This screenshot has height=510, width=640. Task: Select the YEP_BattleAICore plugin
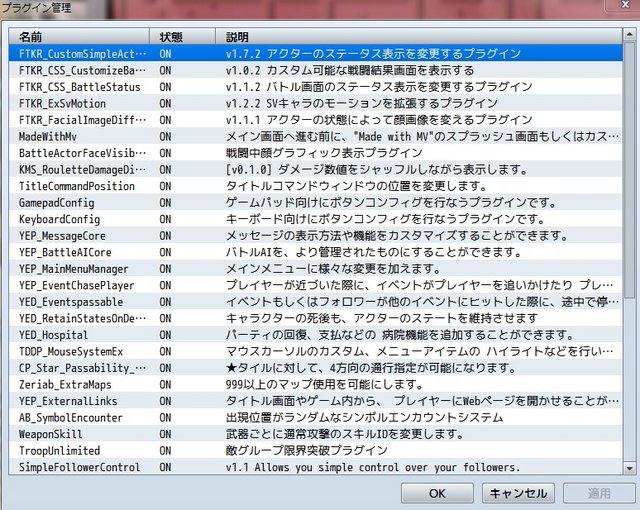pyautogui.click(x=316, y=252)
